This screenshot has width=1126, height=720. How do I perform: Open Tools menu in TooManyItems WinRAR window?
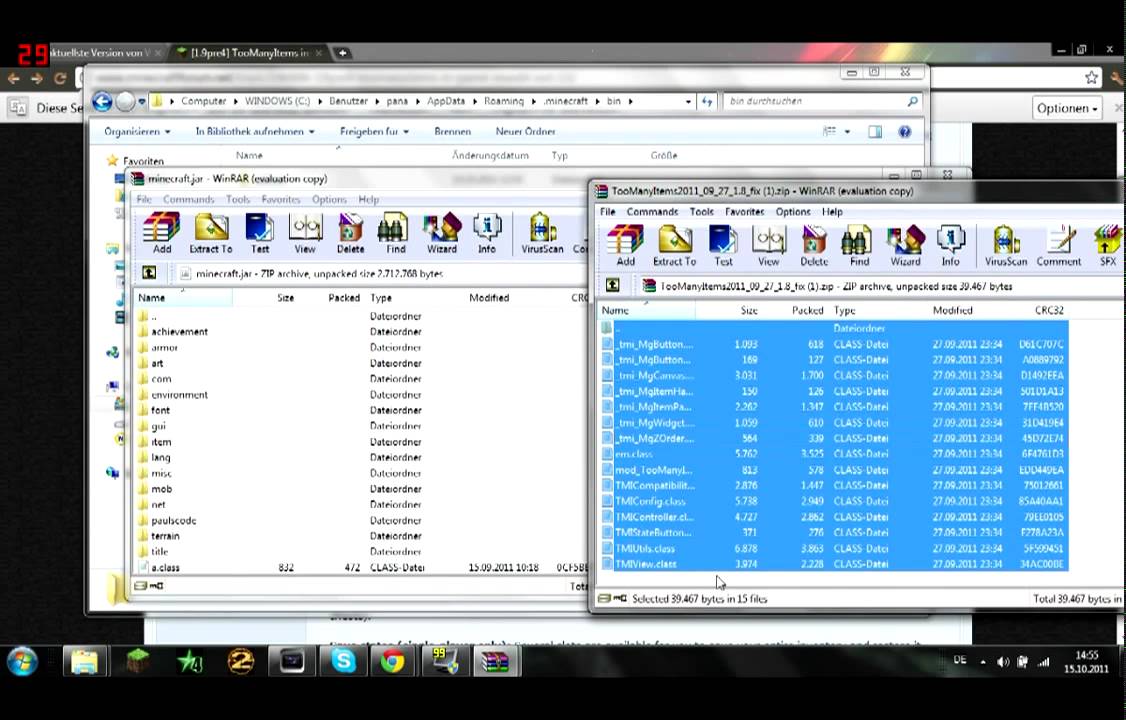tap(702, 212)
